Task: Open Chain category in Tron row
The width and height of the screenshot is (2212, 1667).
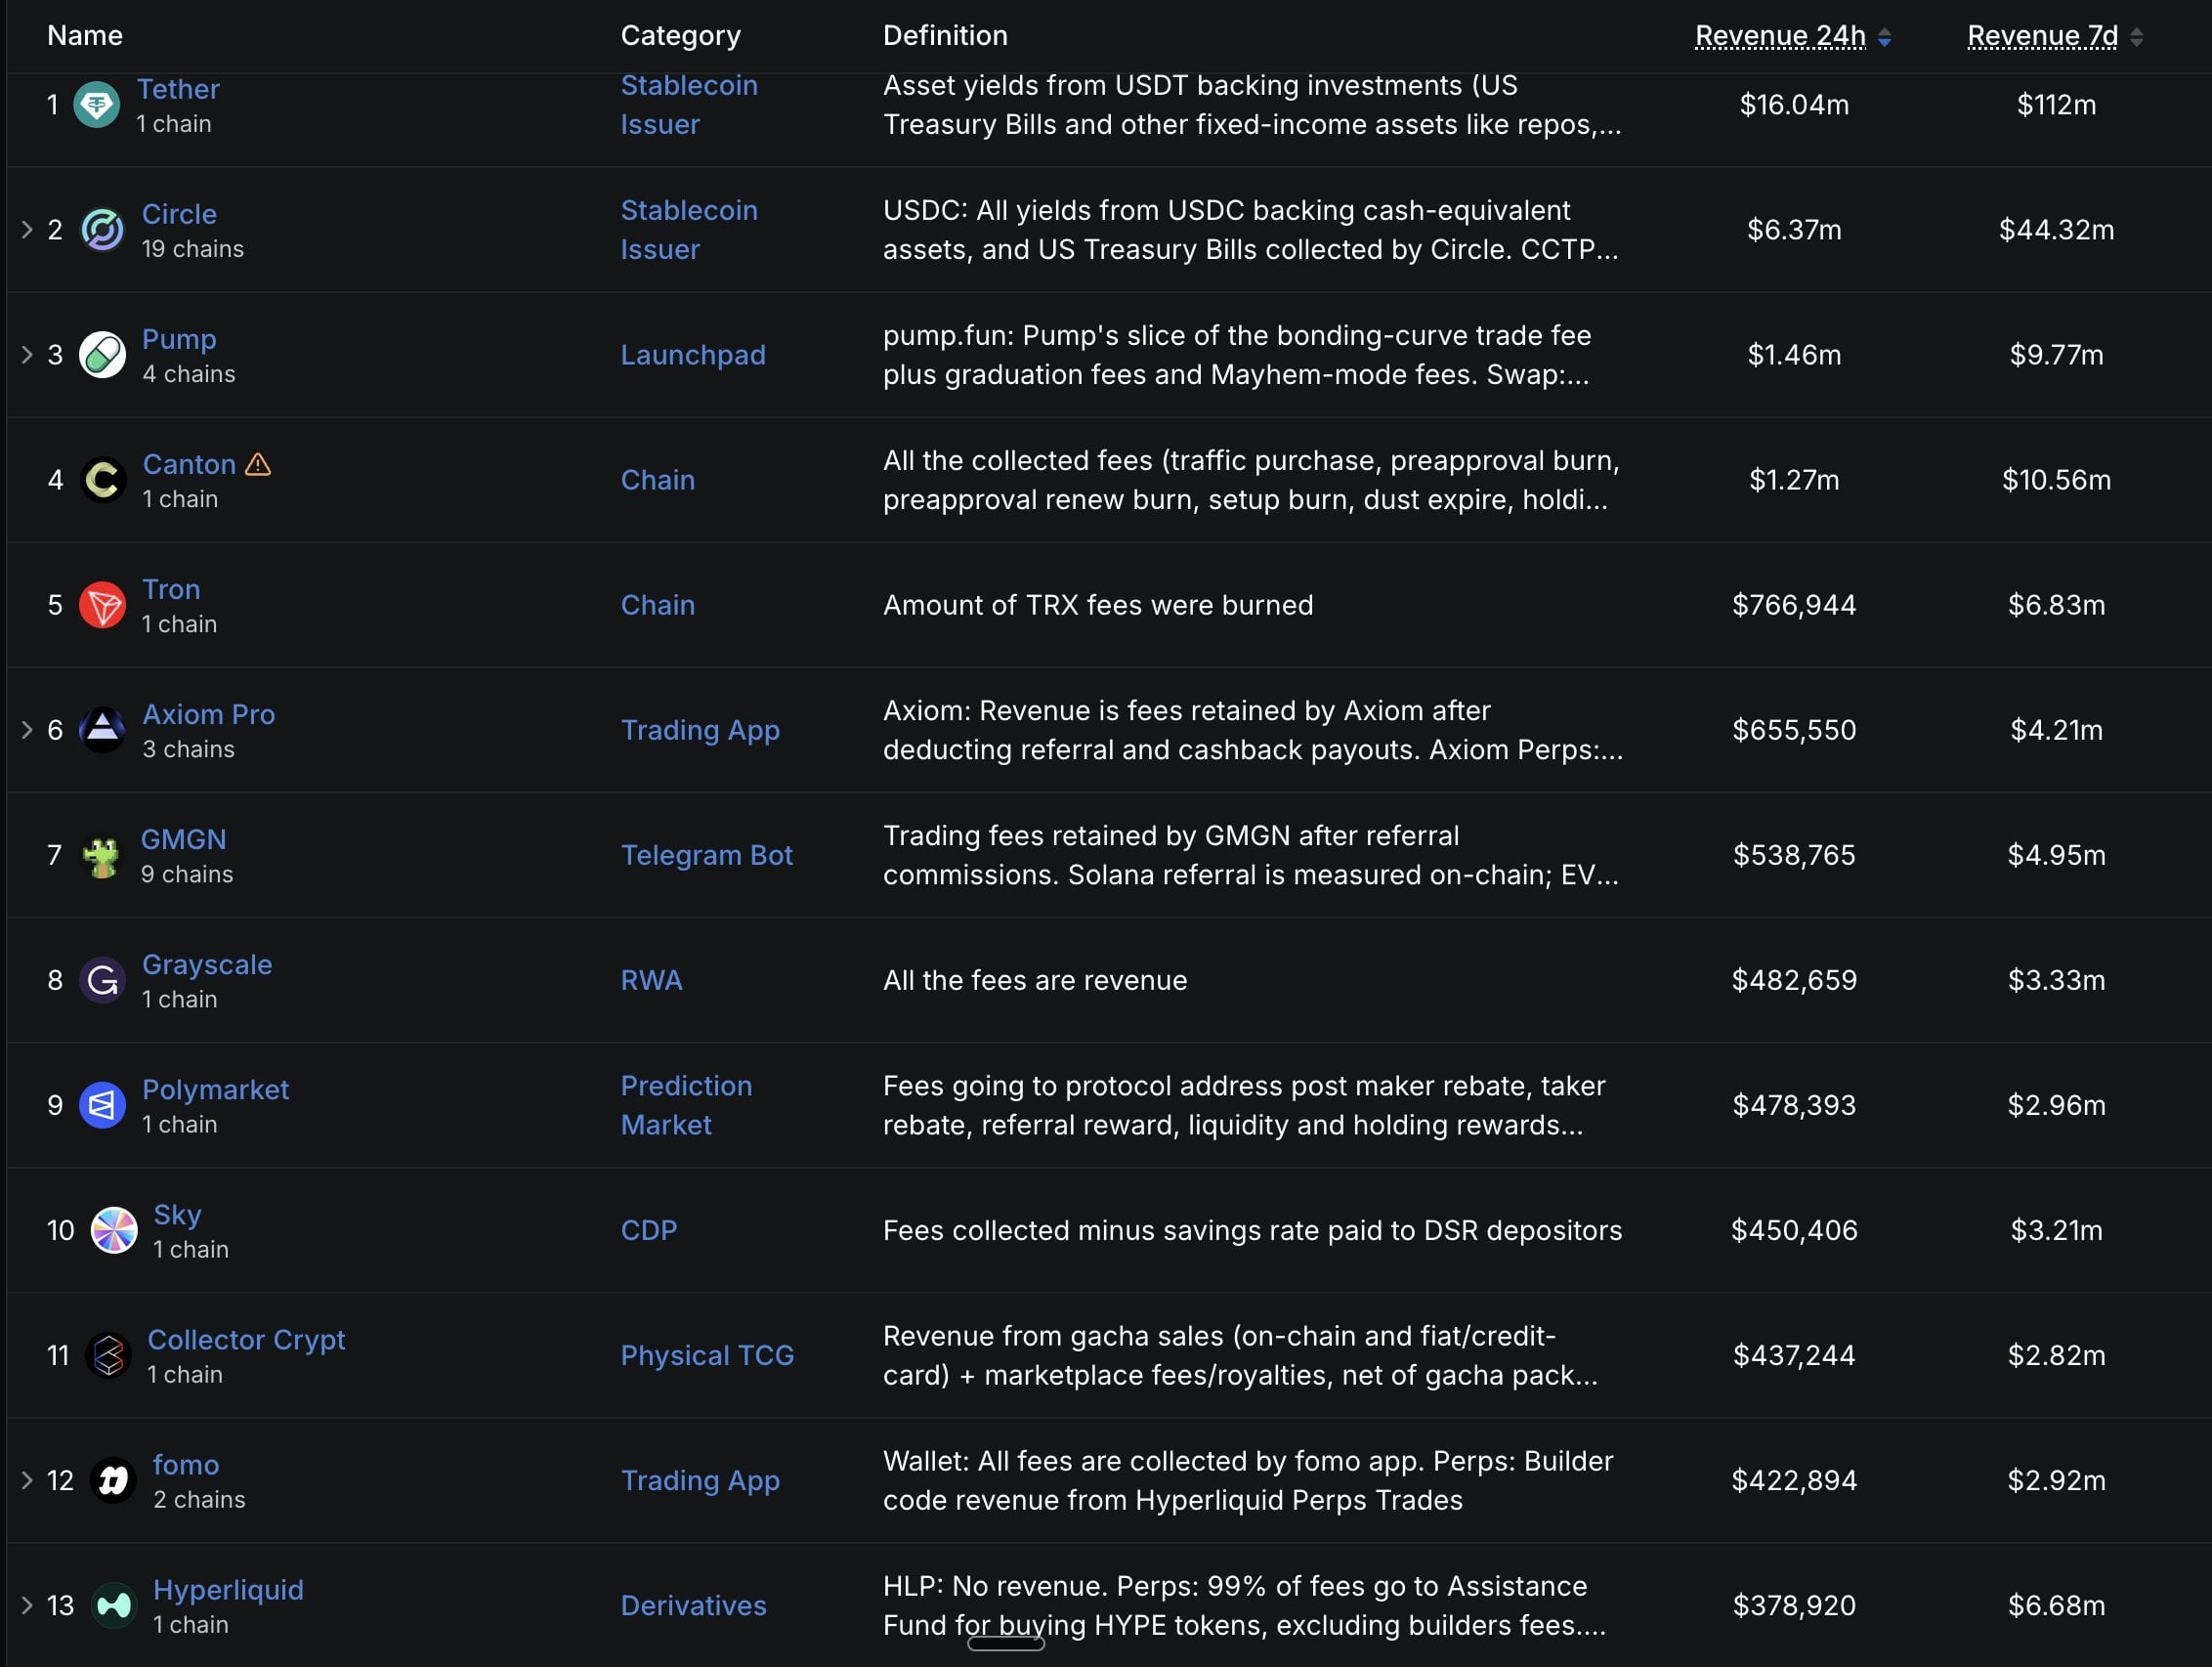Action: coord(657,605)
